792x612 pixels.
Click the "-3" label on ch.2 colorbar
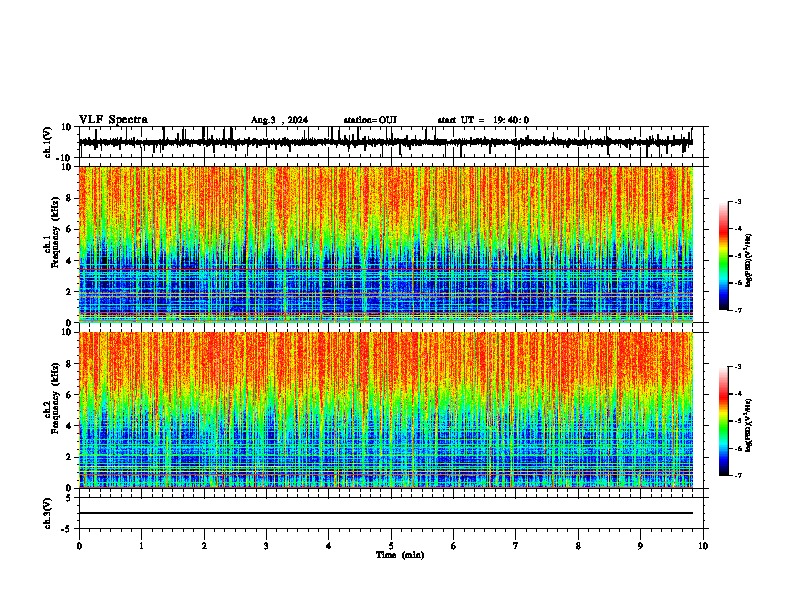coord(737,367)
